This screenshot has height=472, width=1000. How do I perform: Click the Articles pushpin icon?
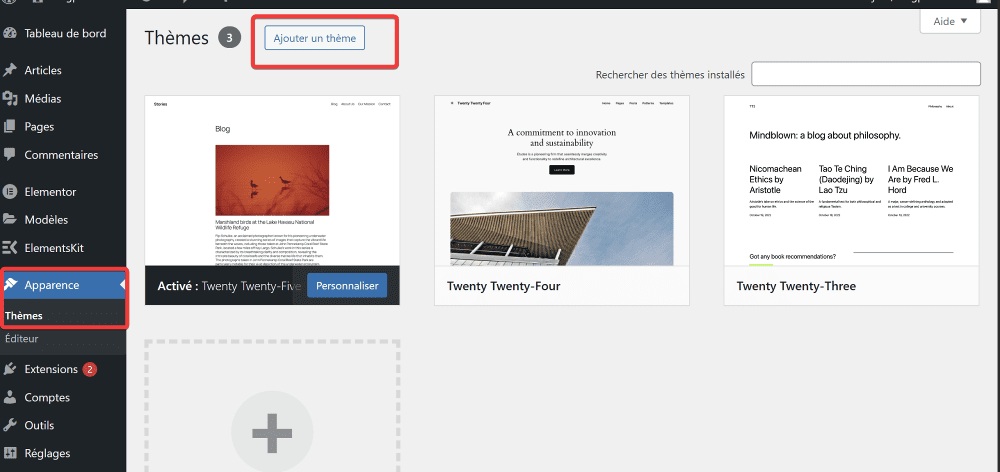point(10,70)
